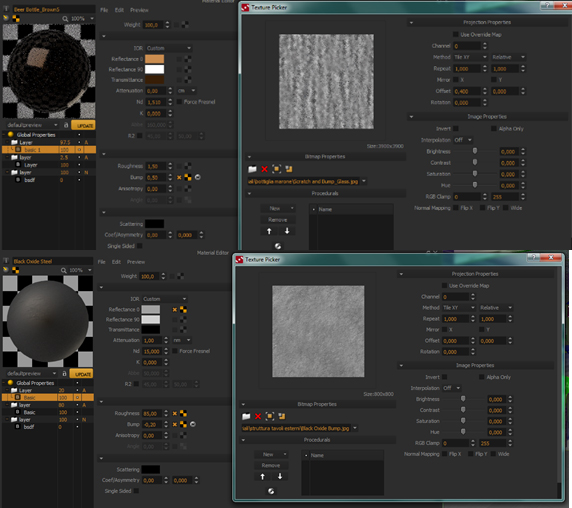Click New procedural in Black Oxide Bump picker
The image size is (572, 508).
coord(271,454)
